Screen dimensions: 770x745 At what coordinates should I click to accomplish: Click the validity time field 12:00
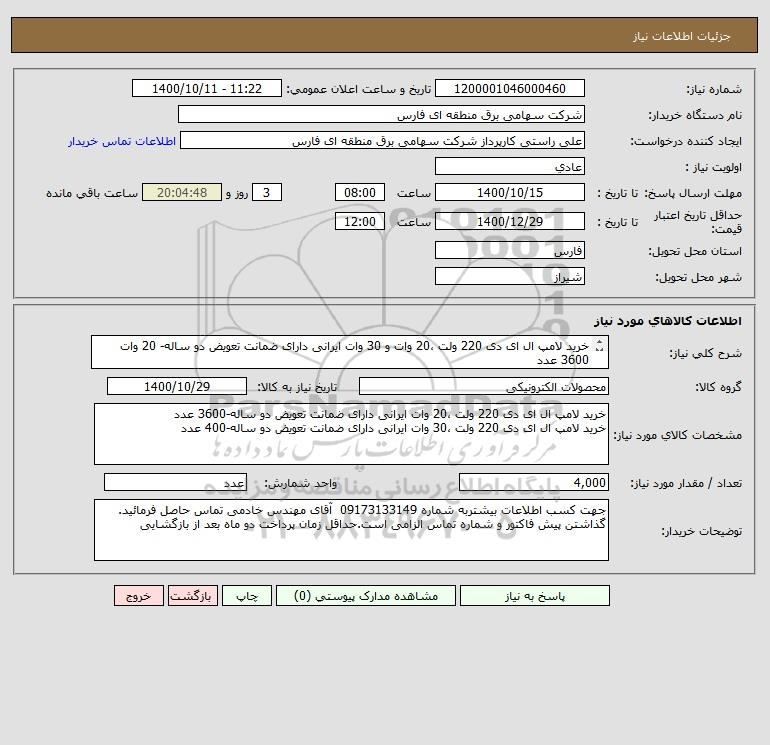coord(359,221)
